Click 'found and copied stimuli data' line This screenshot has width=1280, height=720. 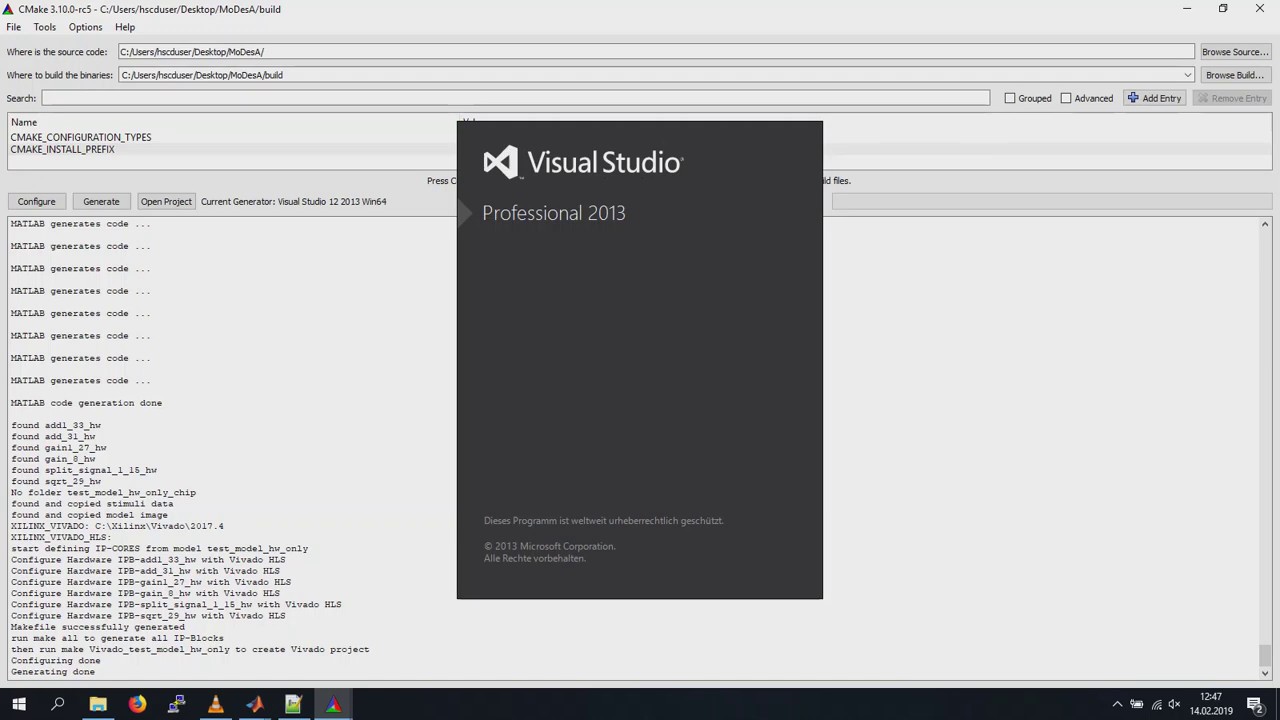pyautogui.click(x=92, y=504)
